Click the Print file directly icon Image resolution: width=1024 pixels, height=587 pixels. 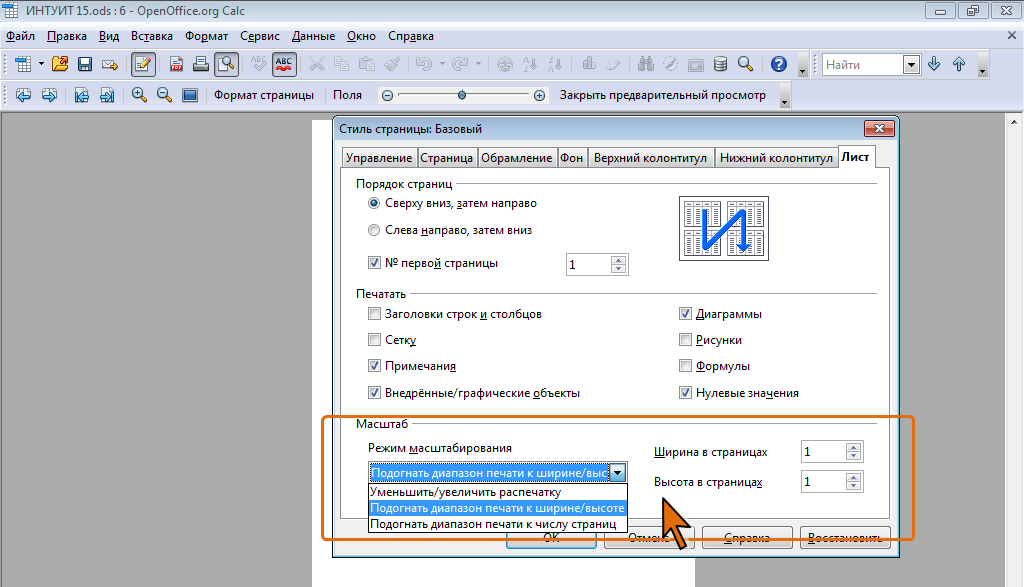(x=201, y=64)
